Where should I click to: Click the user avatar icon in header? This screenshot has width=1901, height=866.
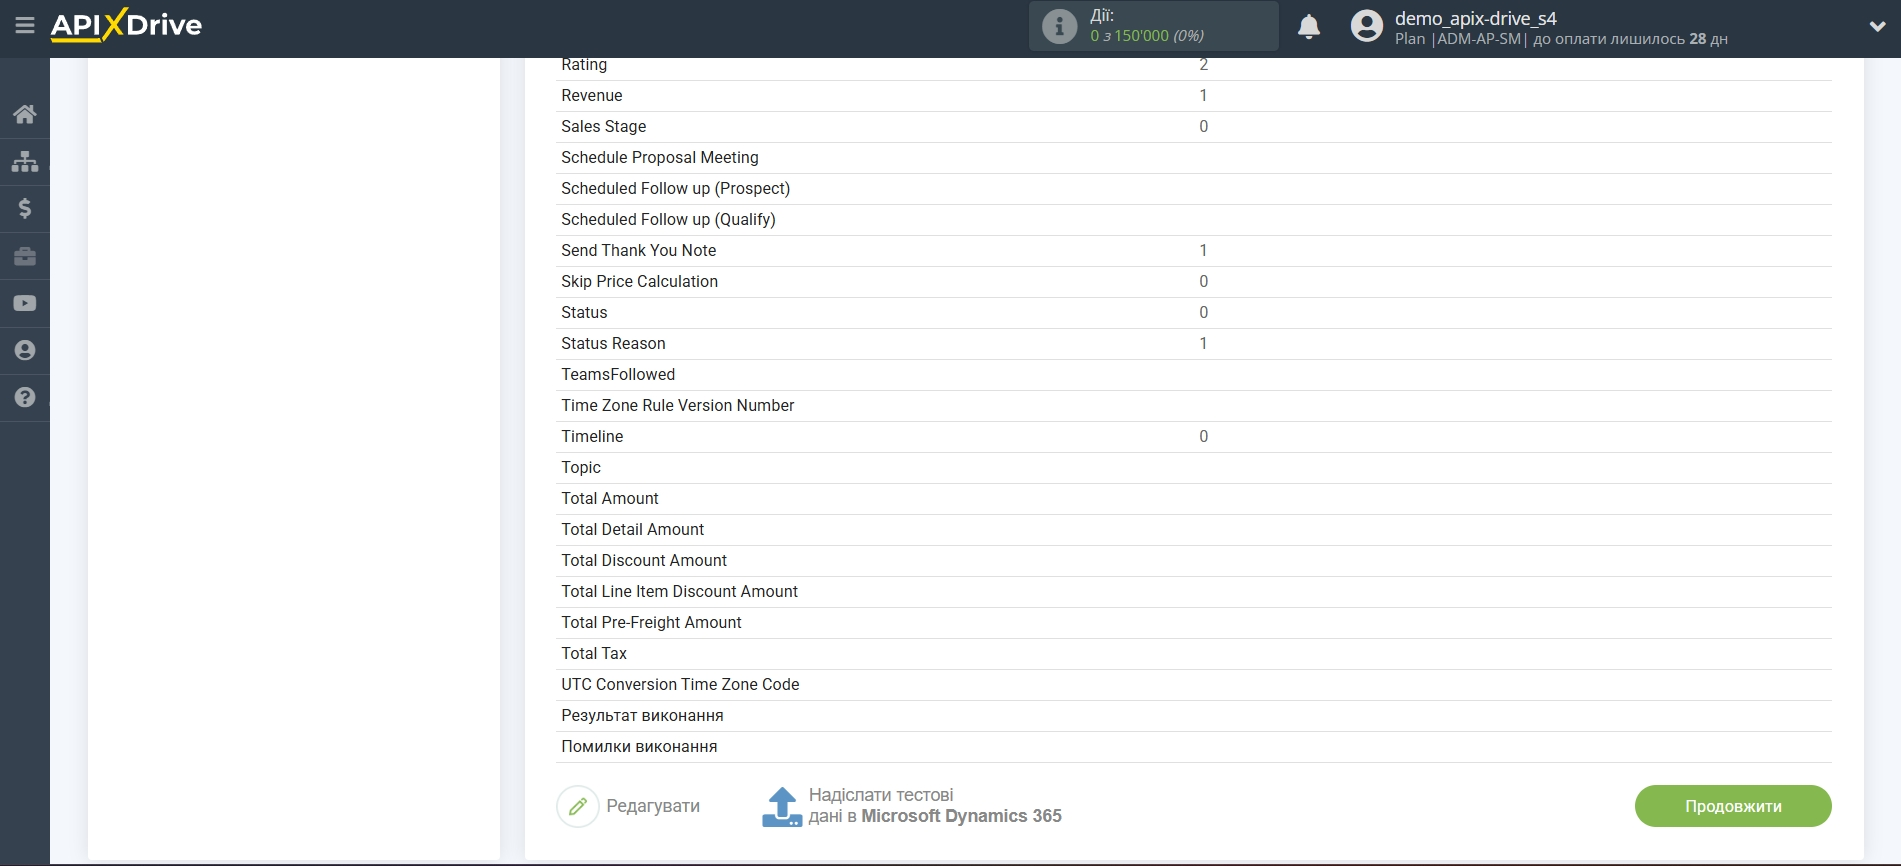coord(1367,26)
